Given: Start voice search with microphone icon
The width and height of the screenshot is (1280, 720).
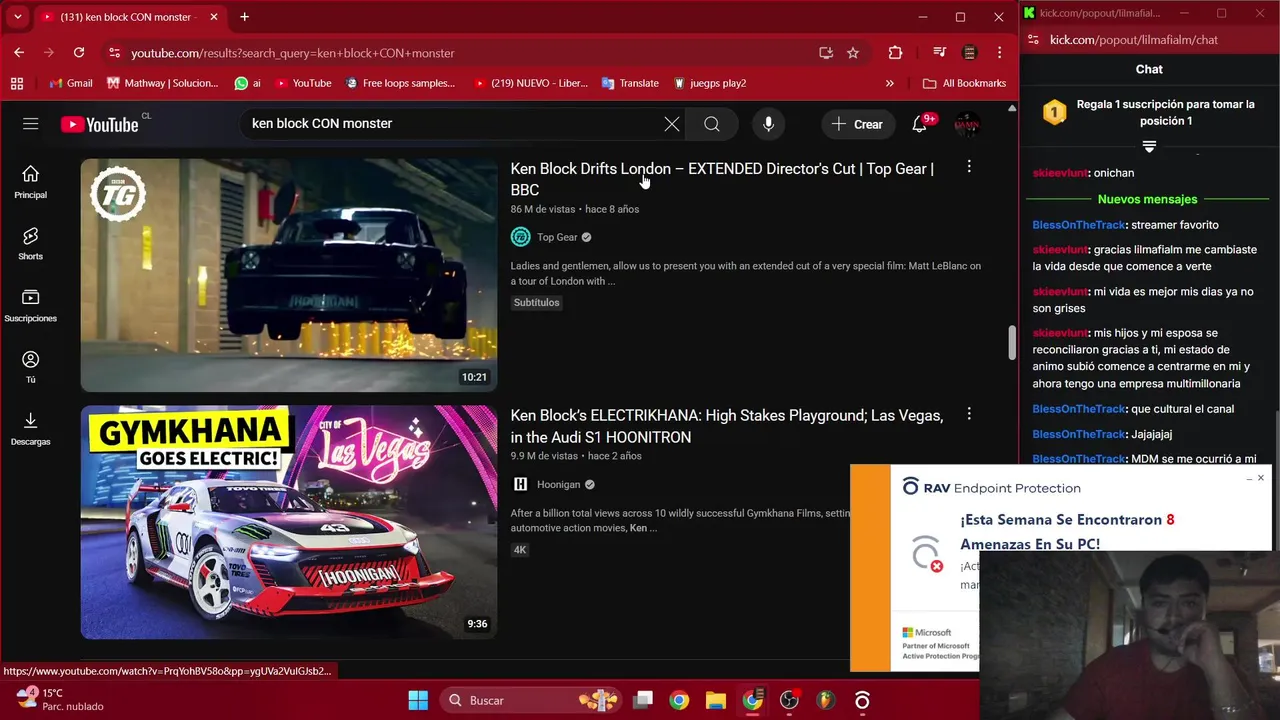Looking at the screenshot, I should 768,124.
